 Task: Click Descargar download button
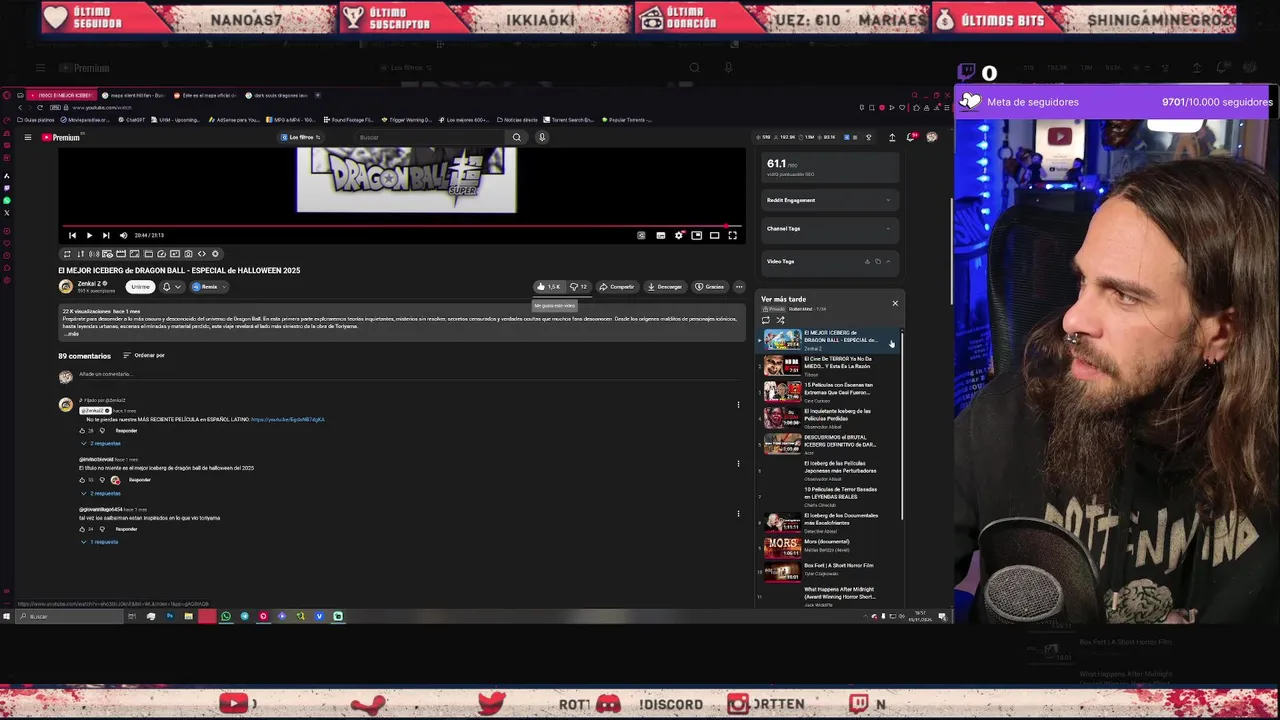click(x=665, y=287)
